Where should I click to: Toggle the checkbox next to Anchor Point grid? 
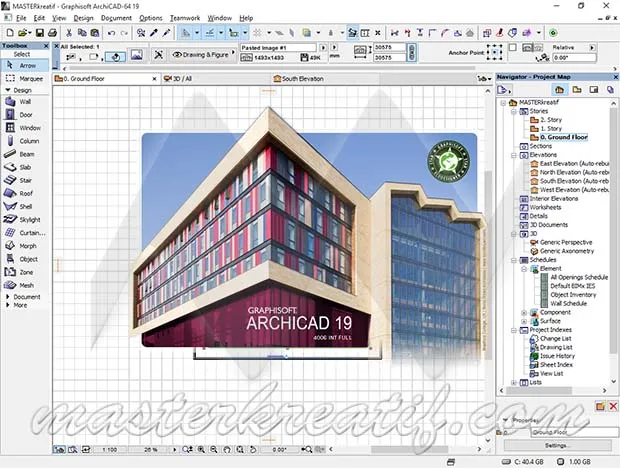pos(512,47)
